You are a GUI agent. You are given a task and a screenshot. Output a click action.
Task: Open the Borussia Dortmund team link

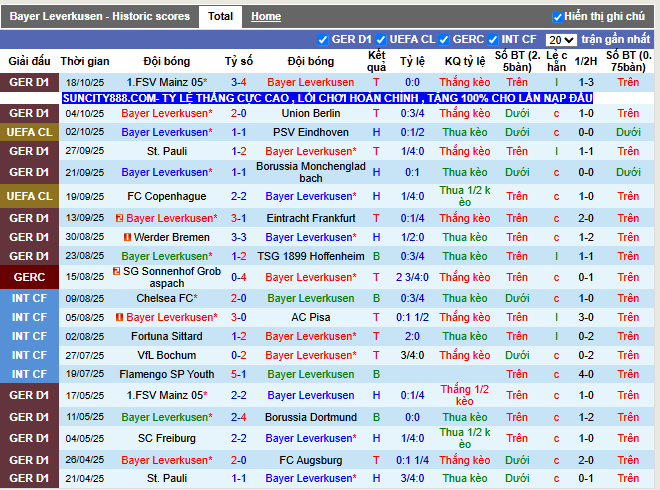tap(310, 417)
